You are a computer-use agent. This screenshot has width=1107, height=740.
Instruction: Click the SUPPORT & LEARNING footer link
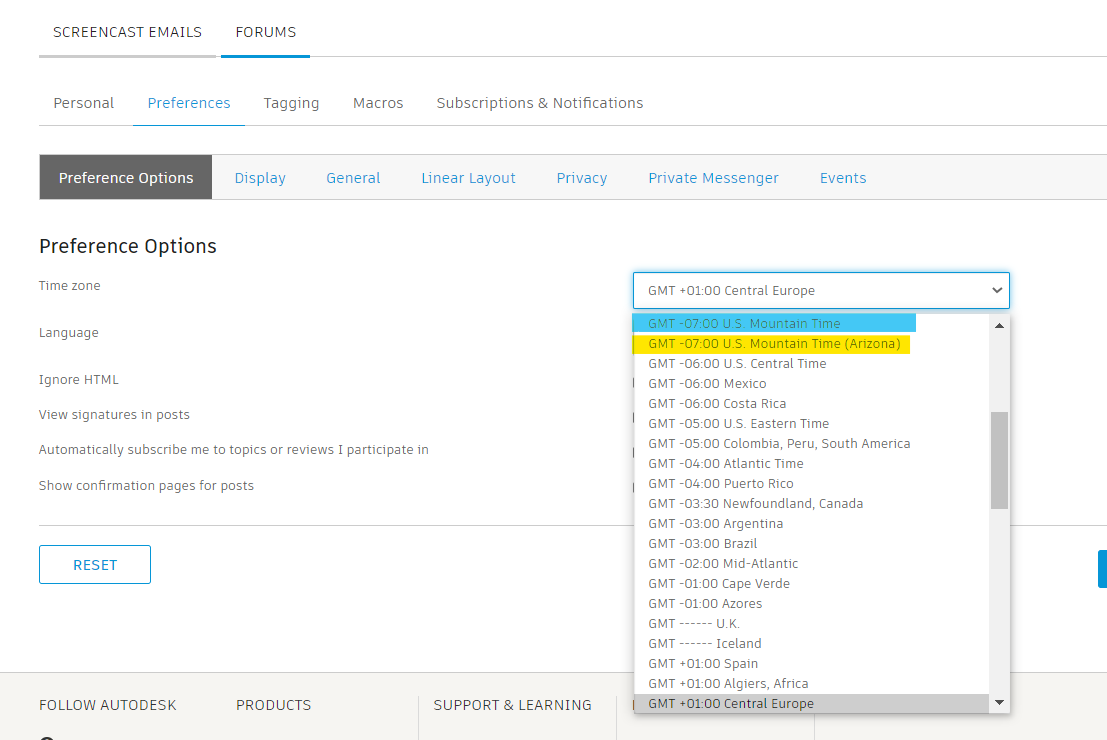point(512,704)
